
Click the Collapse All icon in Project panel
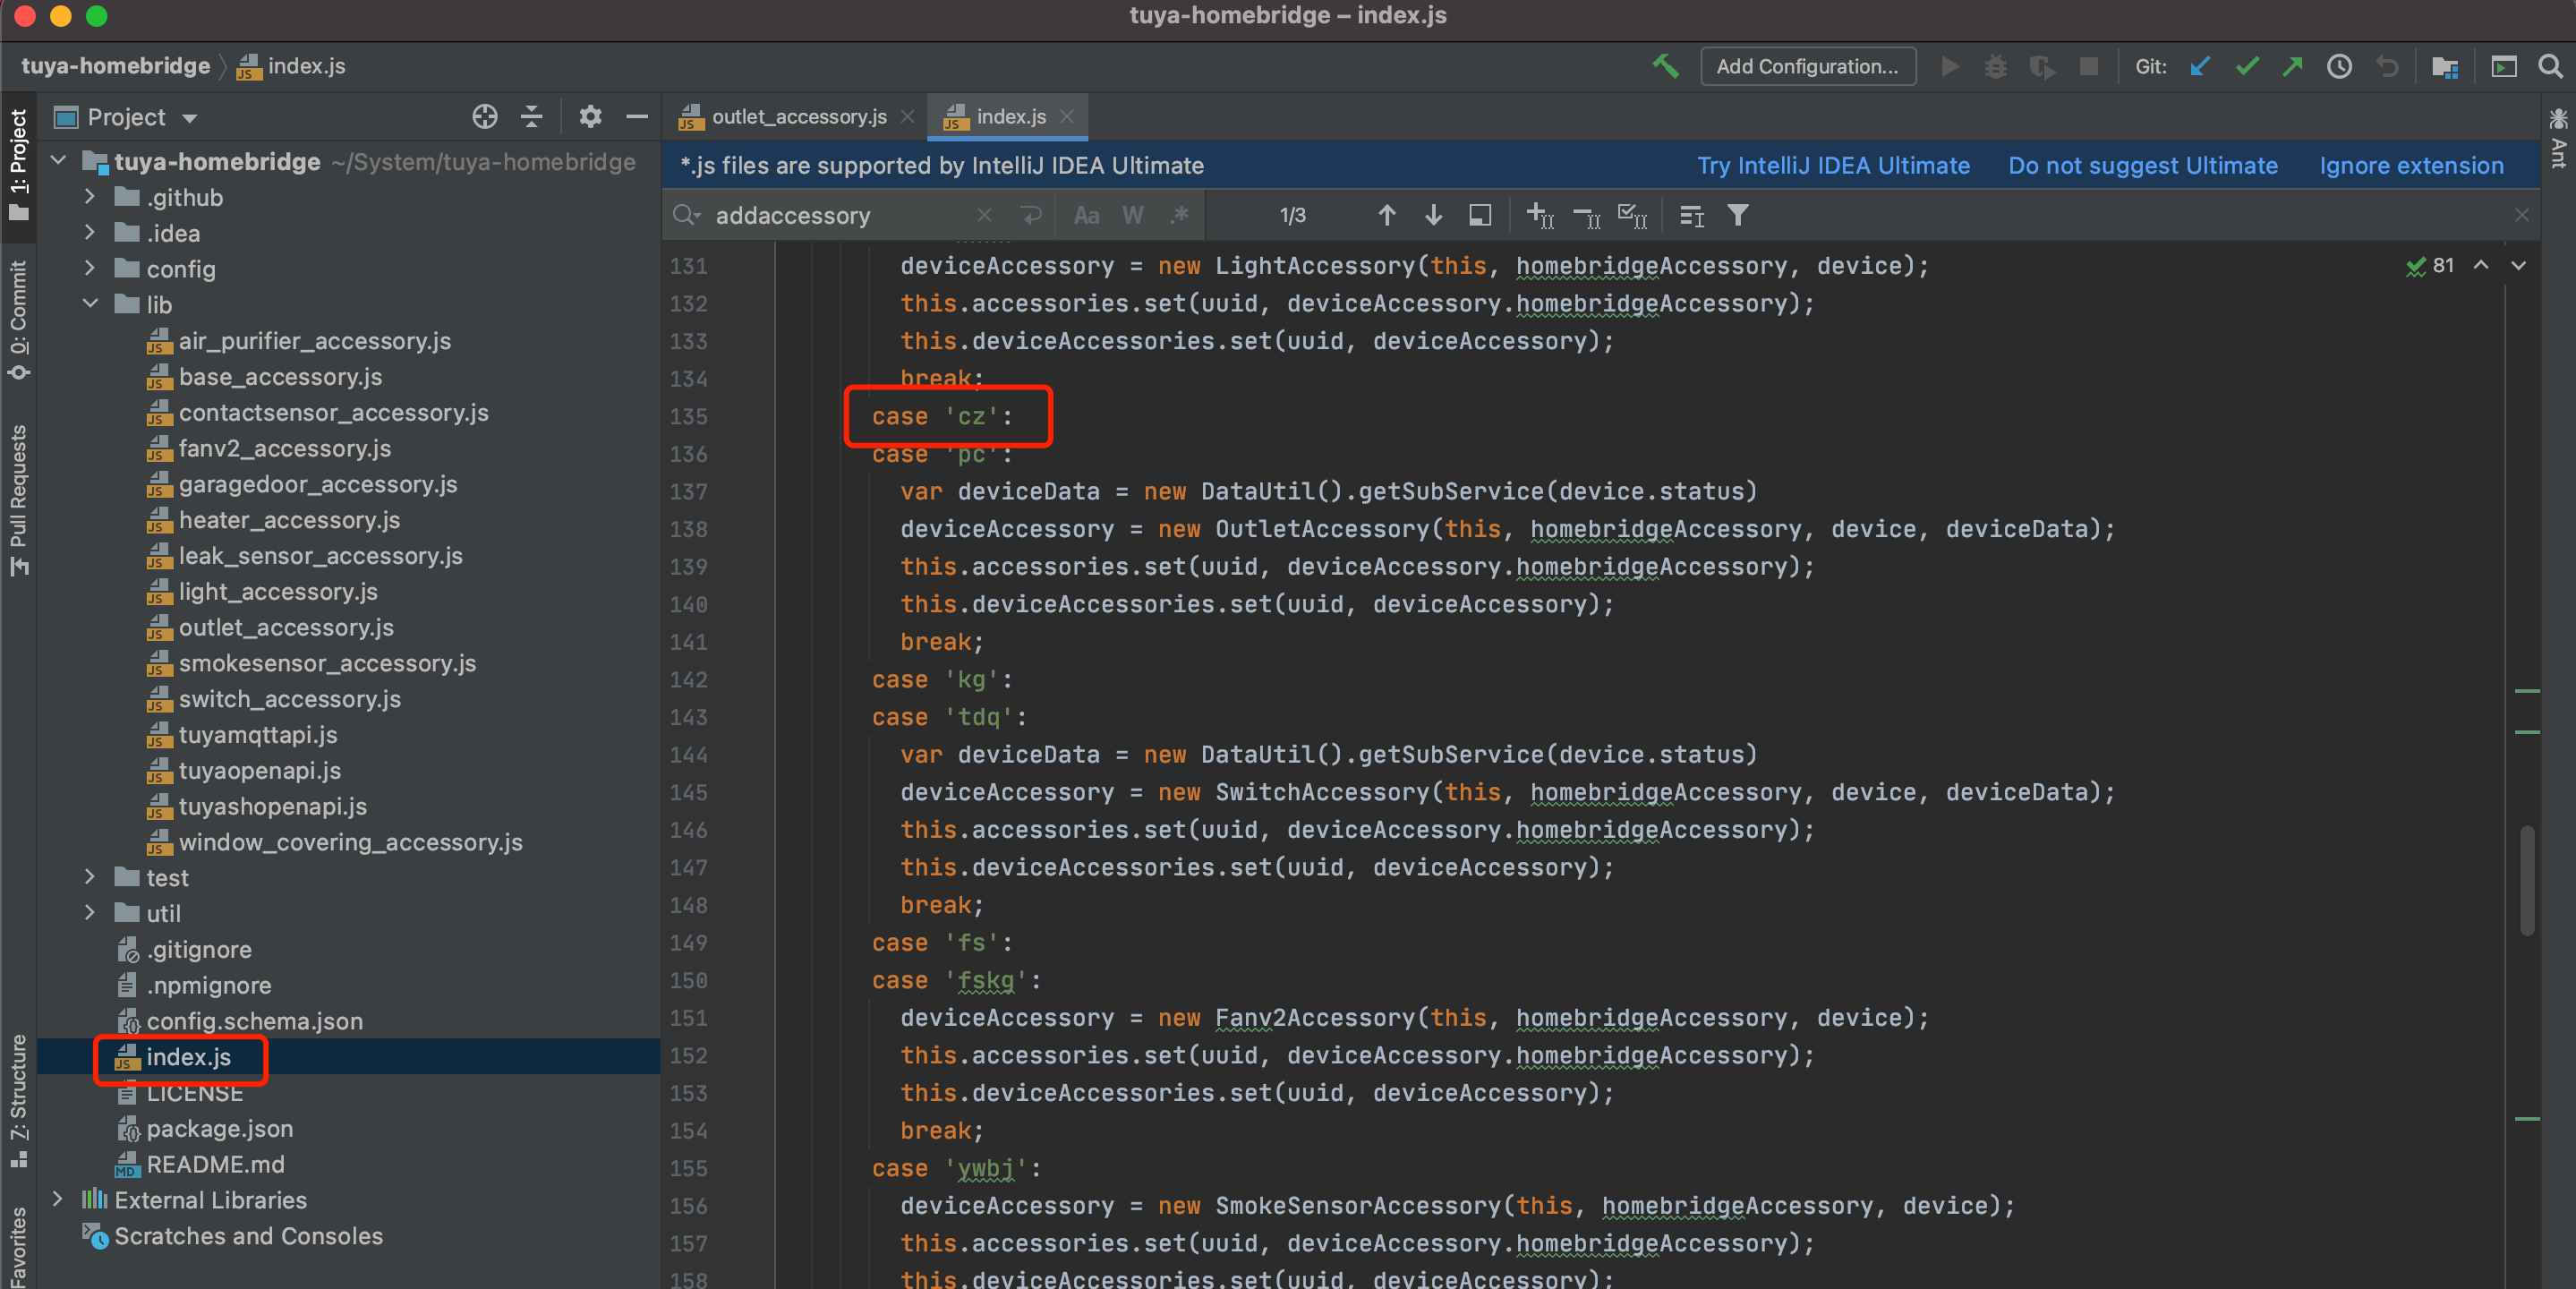click(x=532, y=117)
